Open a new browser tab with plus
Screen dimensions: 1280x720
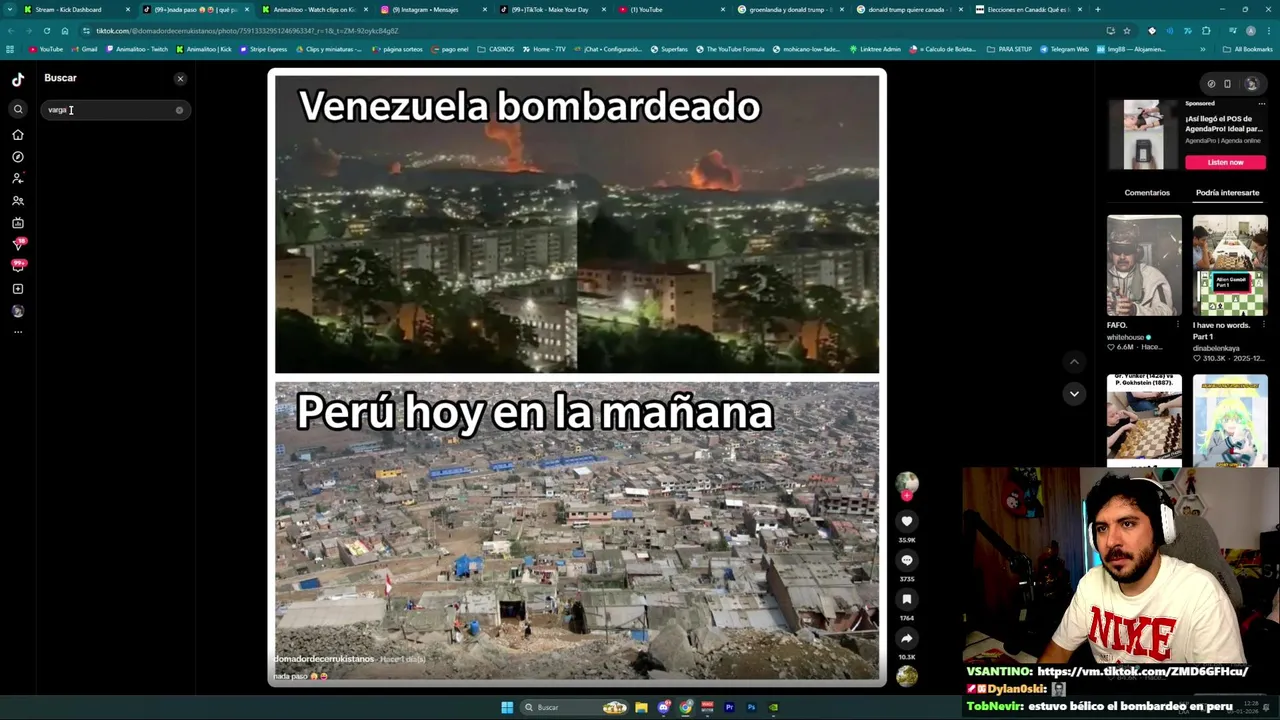1097,9
